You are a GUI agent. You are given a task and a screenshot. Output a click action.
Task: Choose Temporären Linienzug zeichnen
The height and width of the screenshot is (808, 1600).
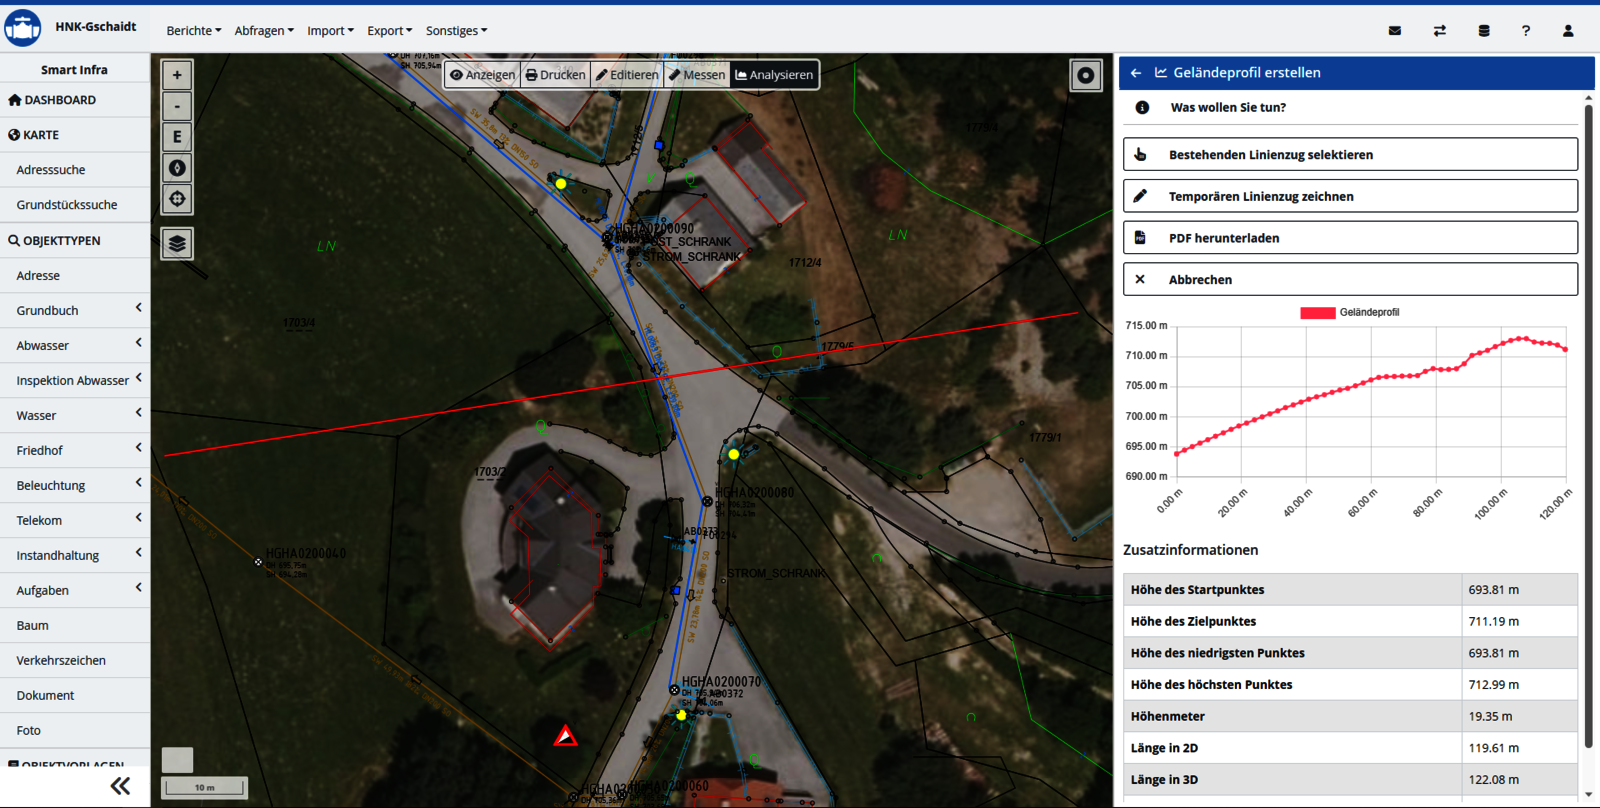click(x=1350, y=196)
